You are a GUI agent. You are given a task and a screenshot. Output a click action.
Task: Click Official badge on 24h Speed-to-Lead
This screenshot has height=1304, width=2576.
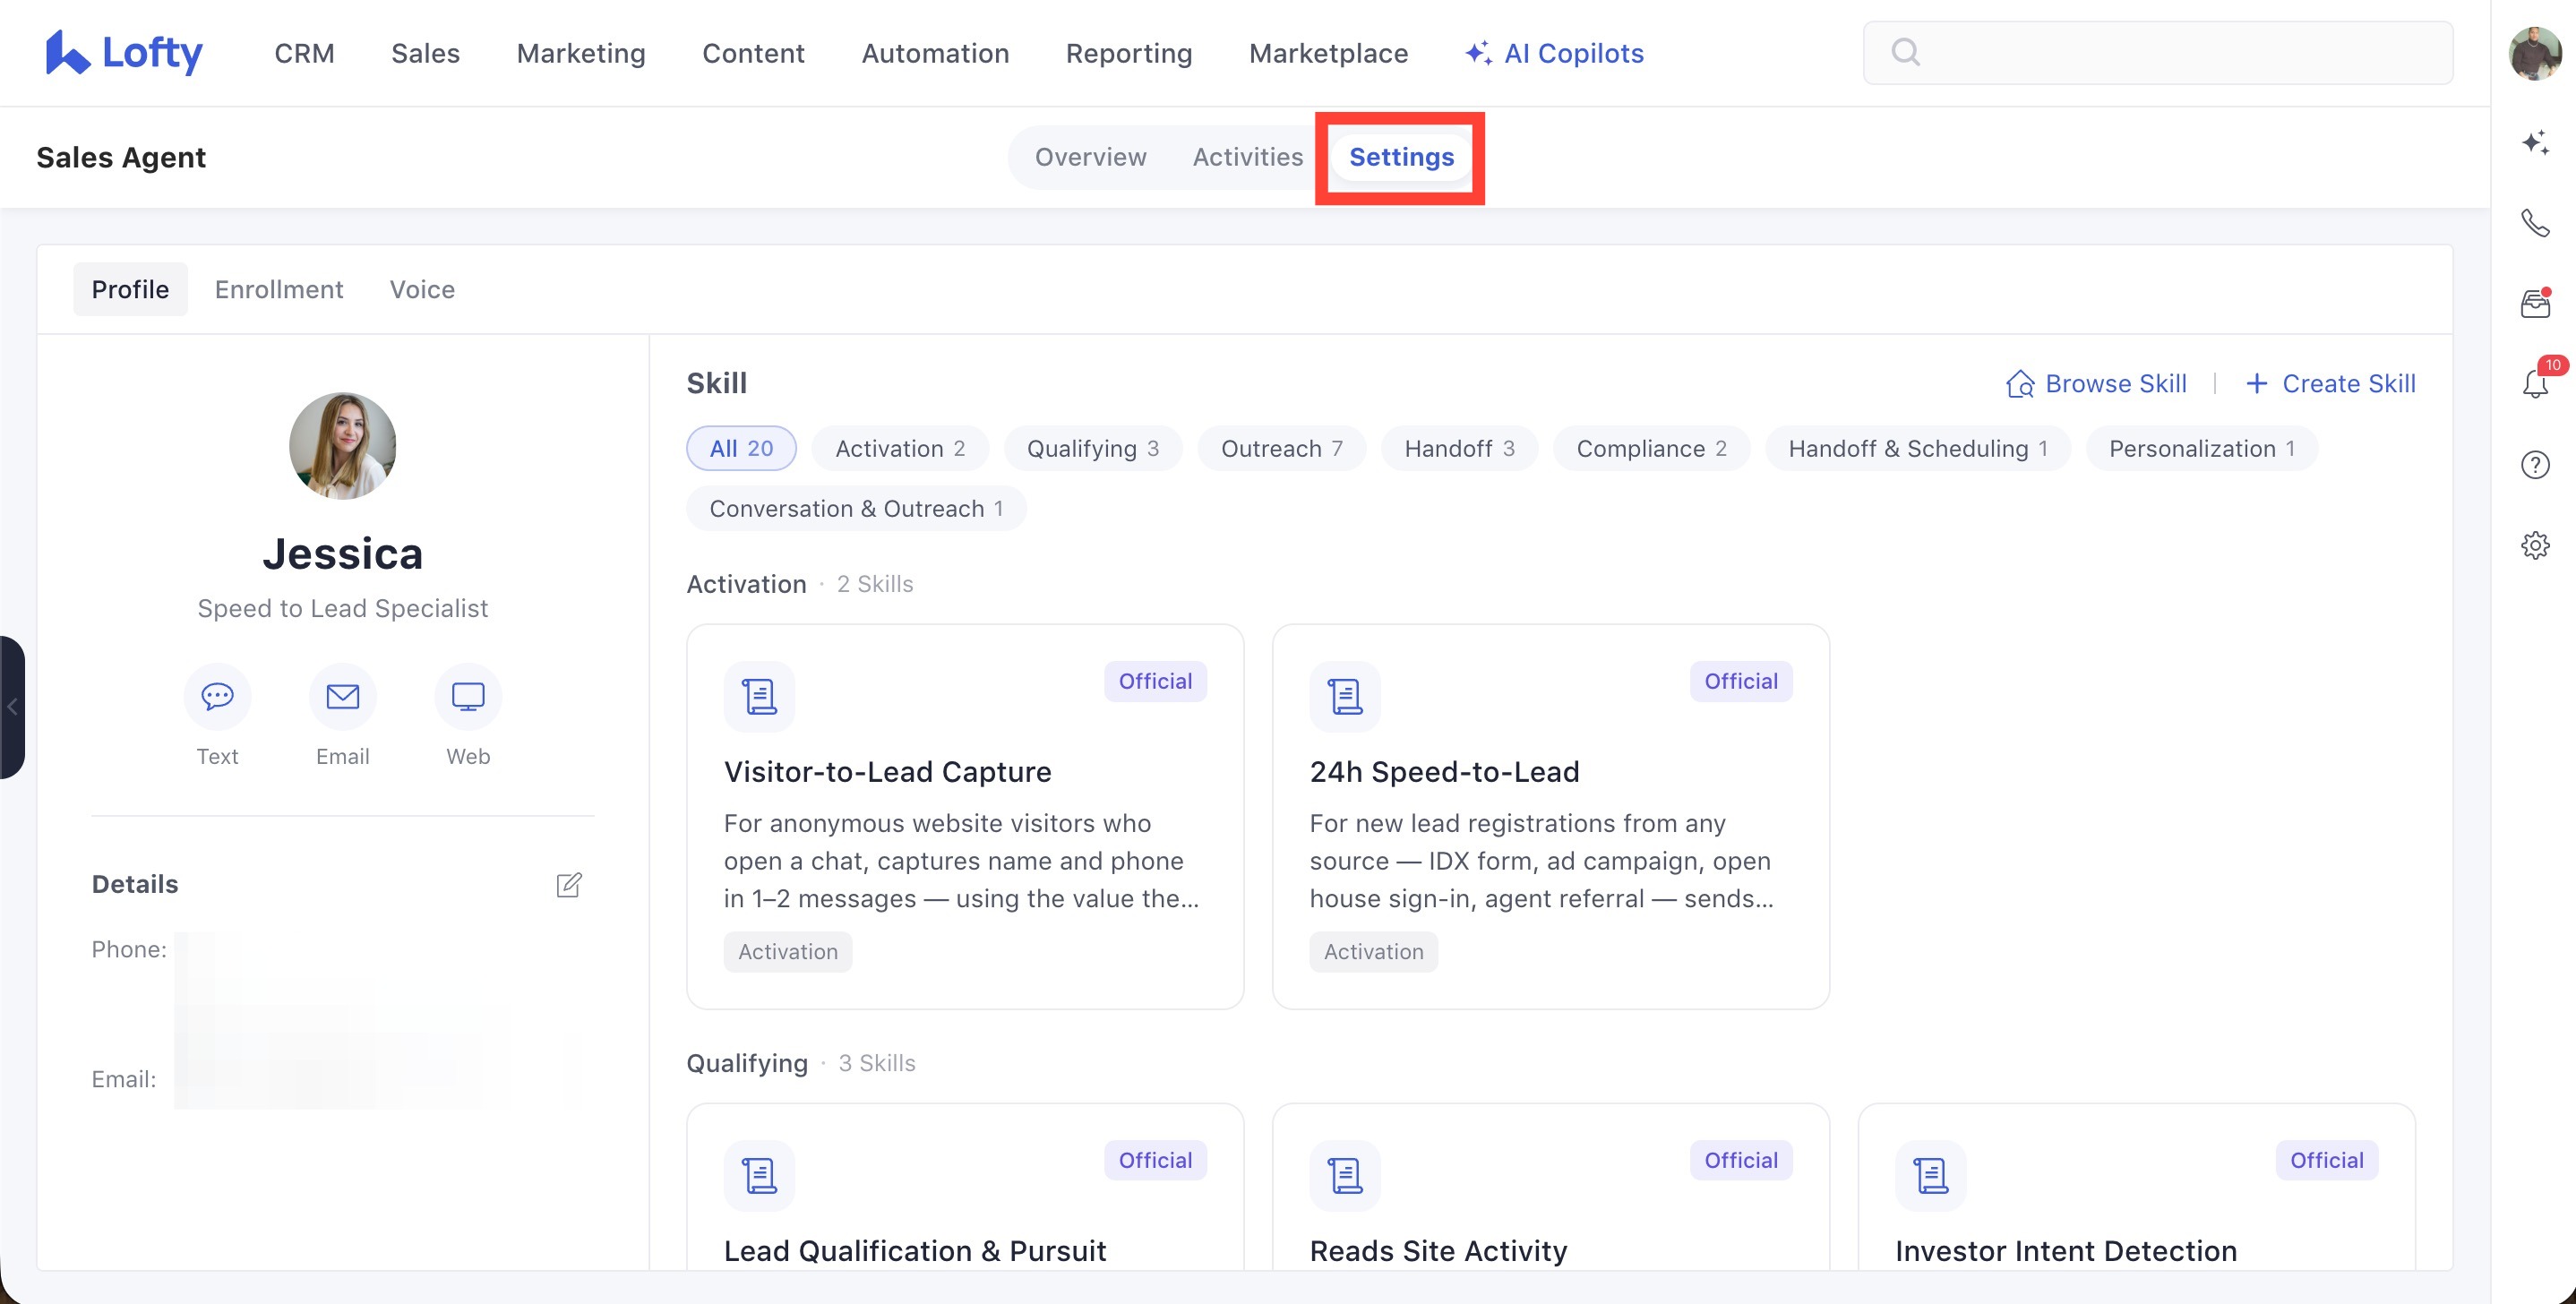[x=1741, y=681]
